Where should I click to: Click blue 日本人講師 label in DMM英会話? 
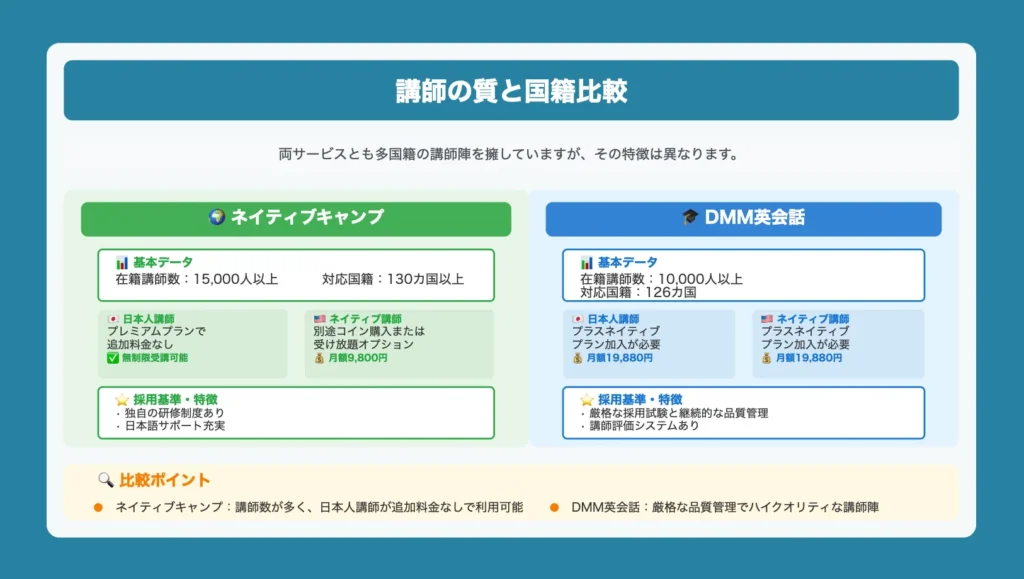613,319
